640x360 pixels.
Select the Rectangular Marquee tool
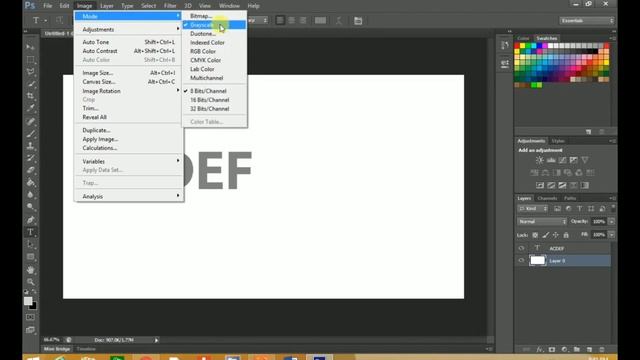[30, 60]
